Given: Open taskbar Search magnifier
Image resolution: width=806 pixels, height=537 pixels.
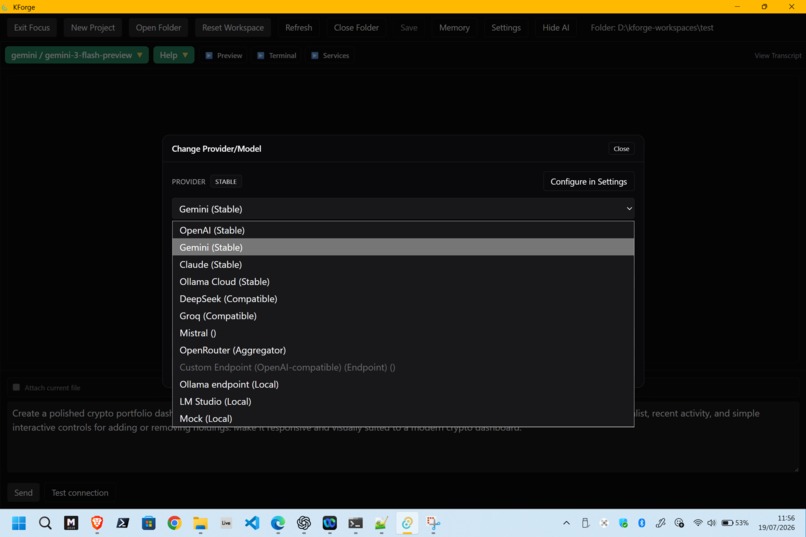Looking at the screenshot, I should pos(45,523).
